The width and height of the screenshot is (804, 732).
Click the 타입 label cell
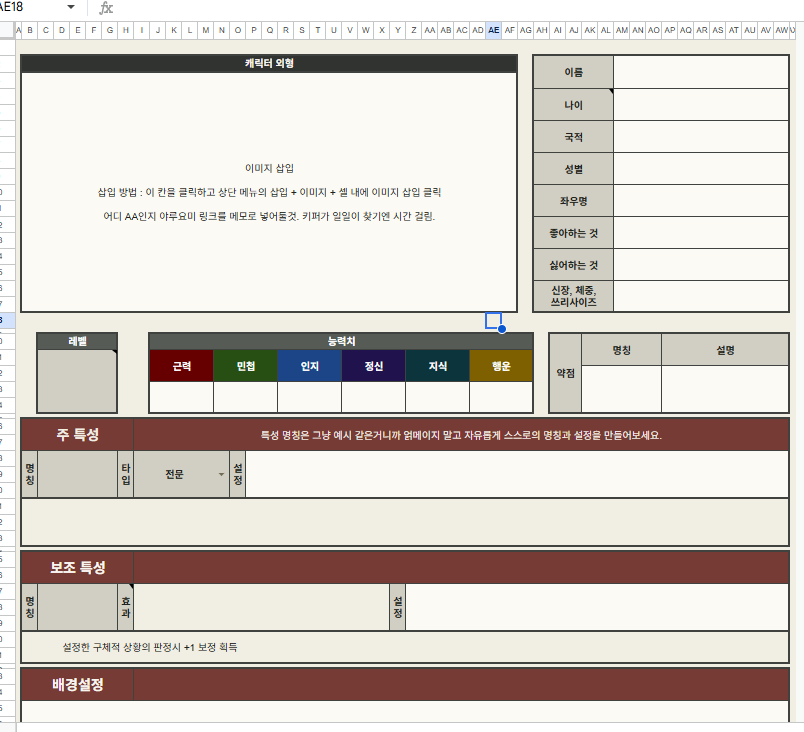click(x=126, y=474)
